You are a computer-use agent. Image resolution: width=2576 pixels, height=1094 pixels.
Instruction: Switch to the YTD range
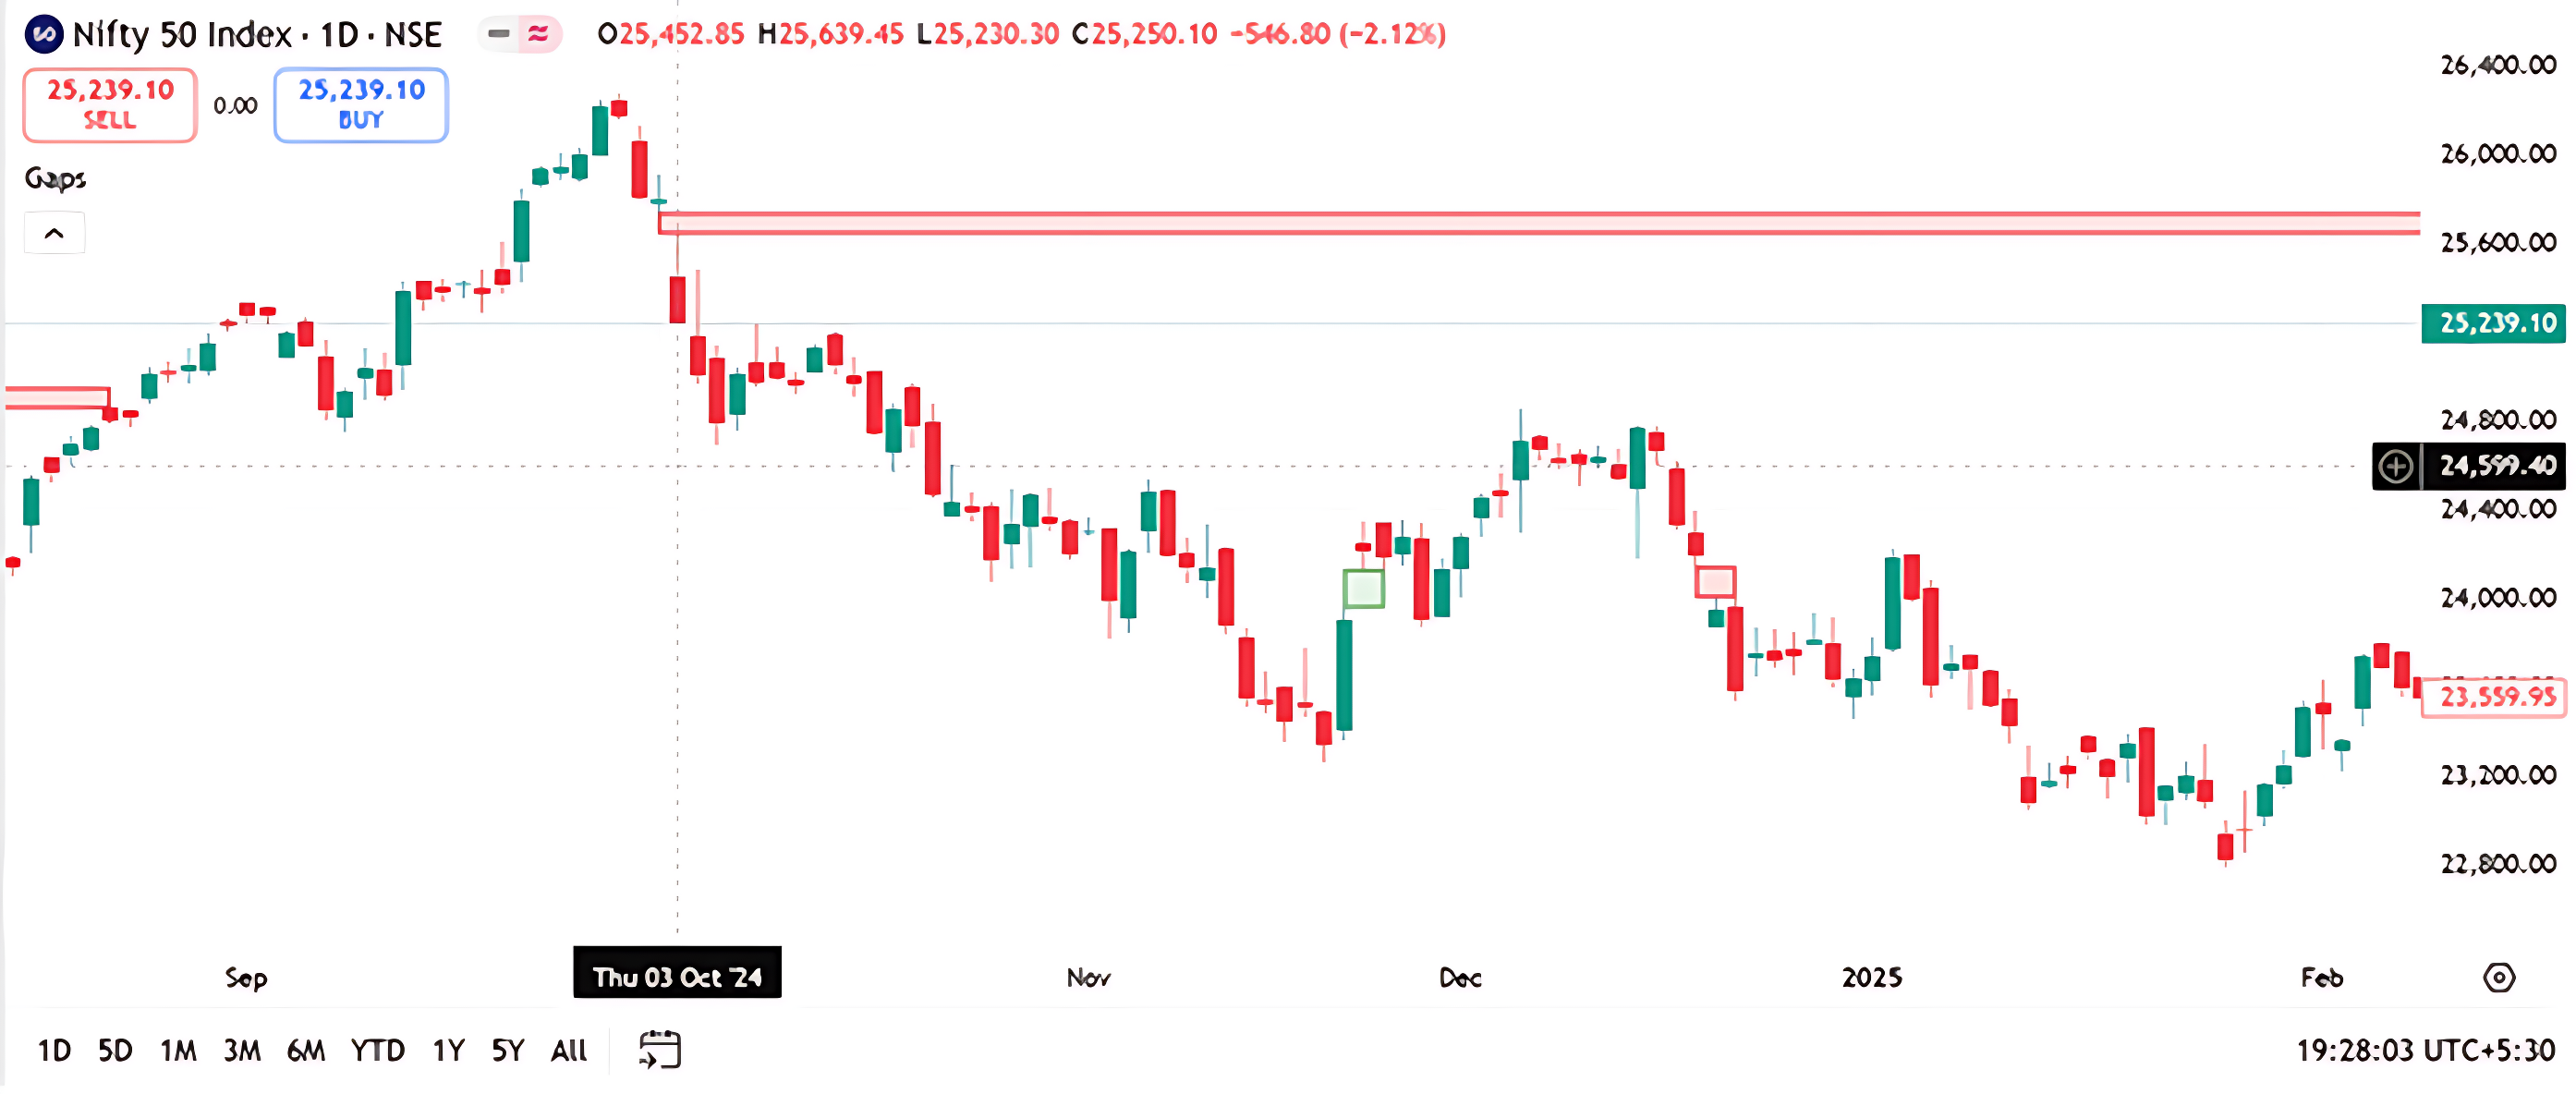pyautogui.click(x=377, y=1050)
